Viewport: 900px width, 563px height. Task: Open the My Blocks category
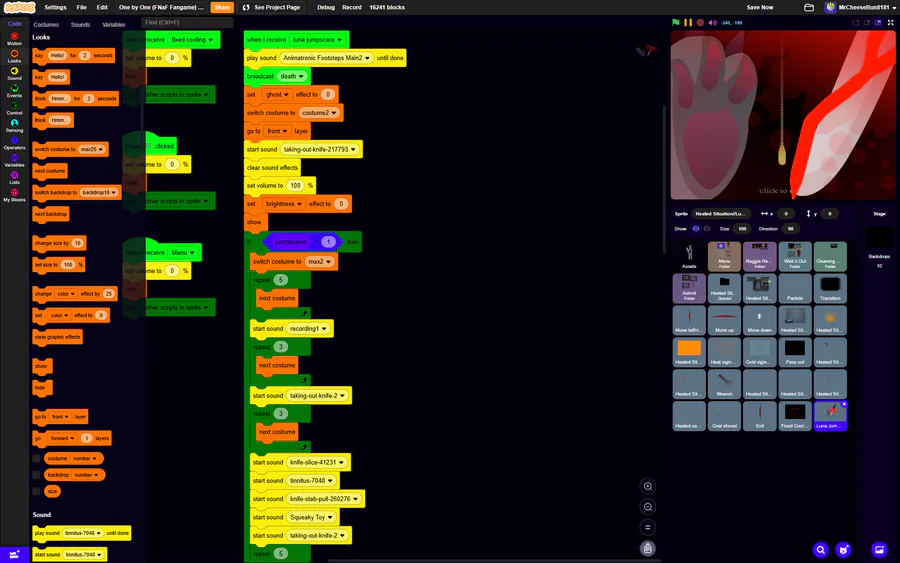[x=14, y=195]
